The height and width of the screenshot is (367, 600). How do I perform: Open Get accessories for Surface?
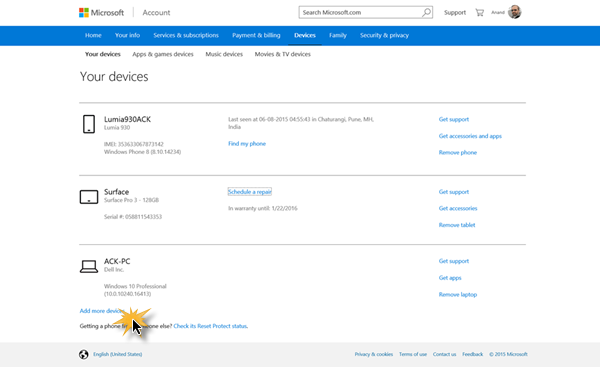[458, 209]
